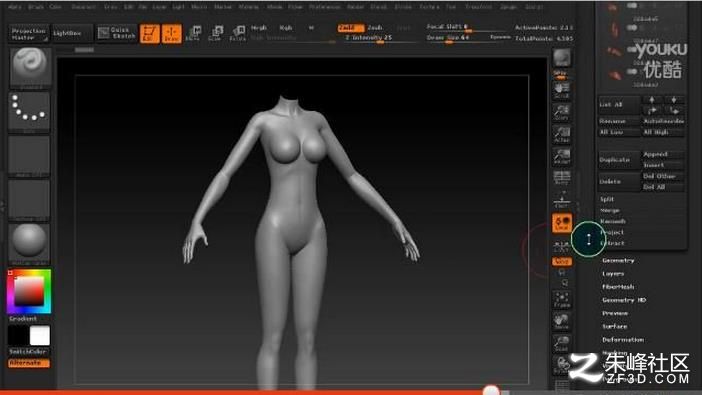The image size is (702, 395).
Task: Toggle Edit mode button
Action: [150, 33]
